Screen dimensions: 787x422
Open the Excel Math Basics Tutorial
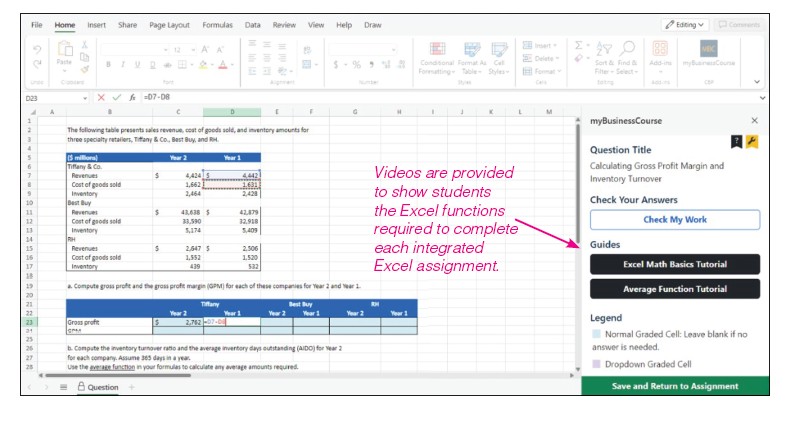point(675,264)
